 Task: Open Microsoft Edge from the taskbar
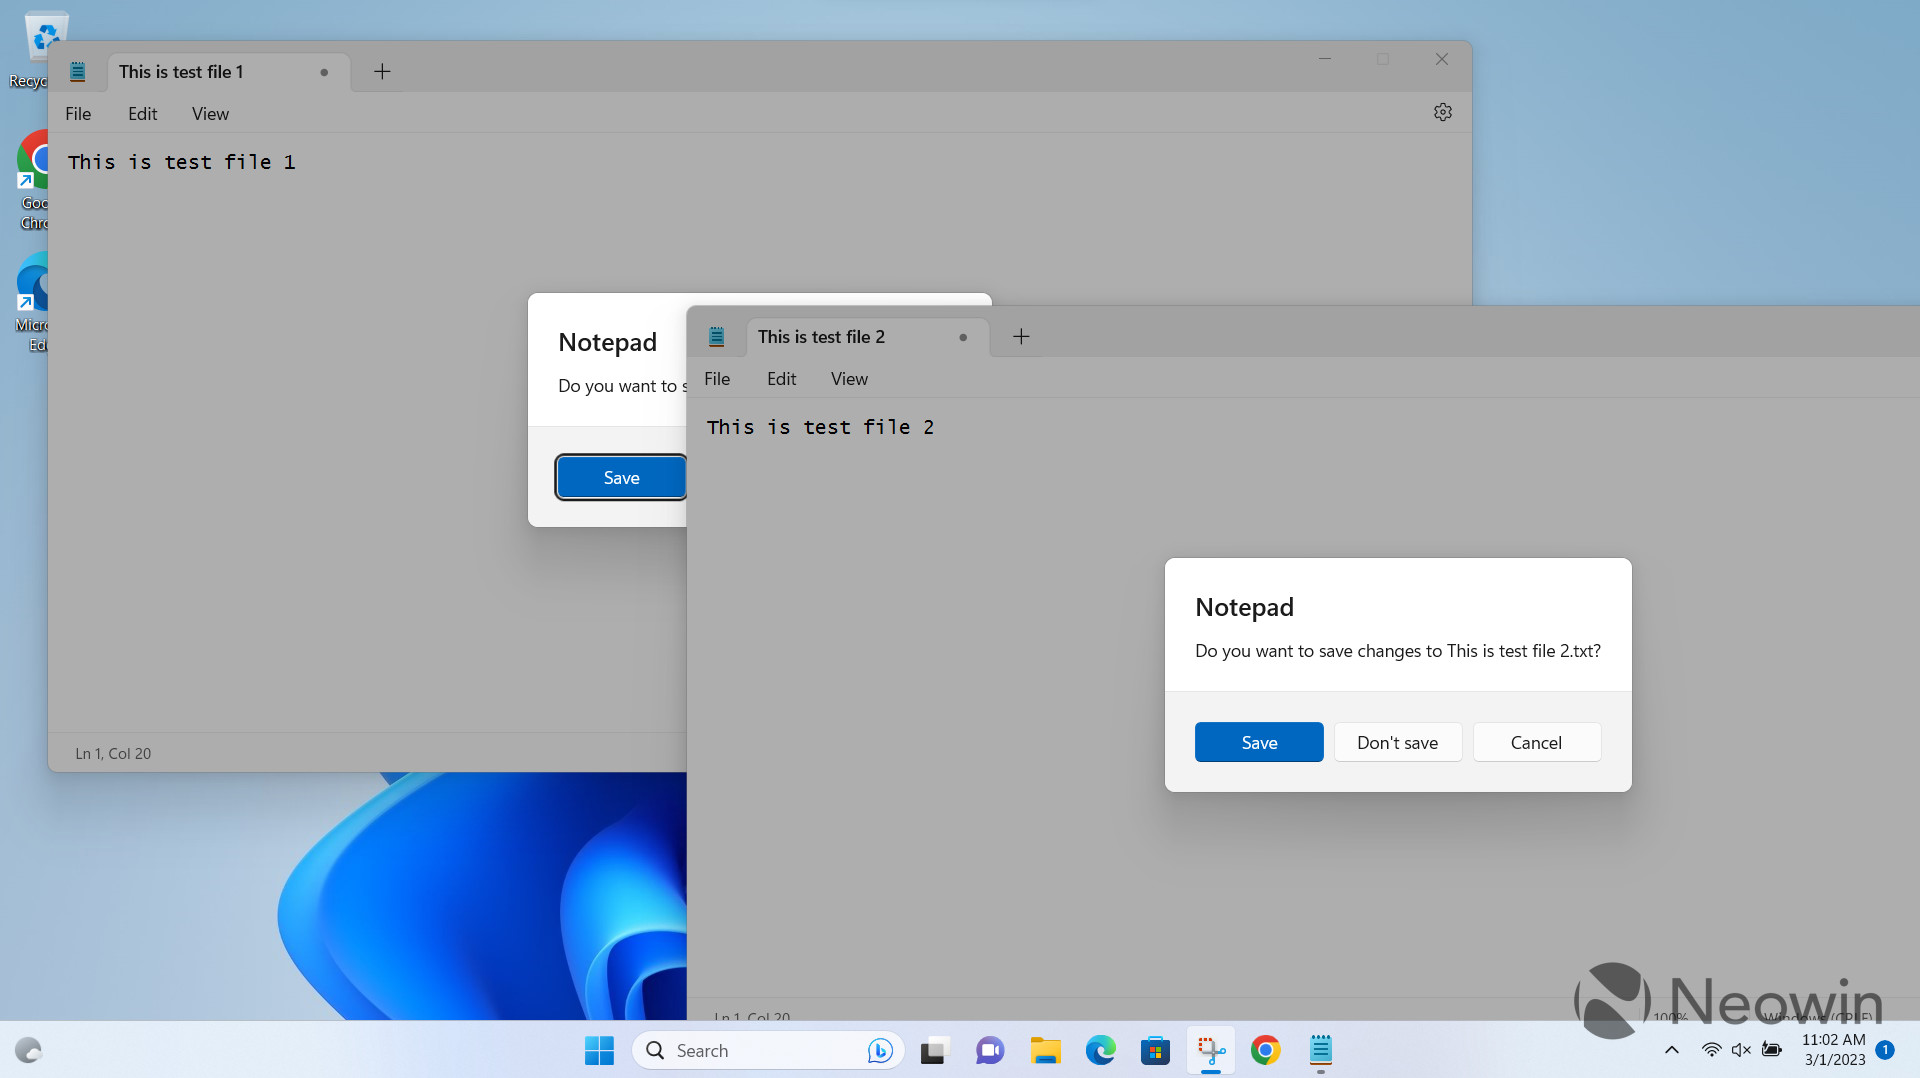(x=1100, y=1050)
